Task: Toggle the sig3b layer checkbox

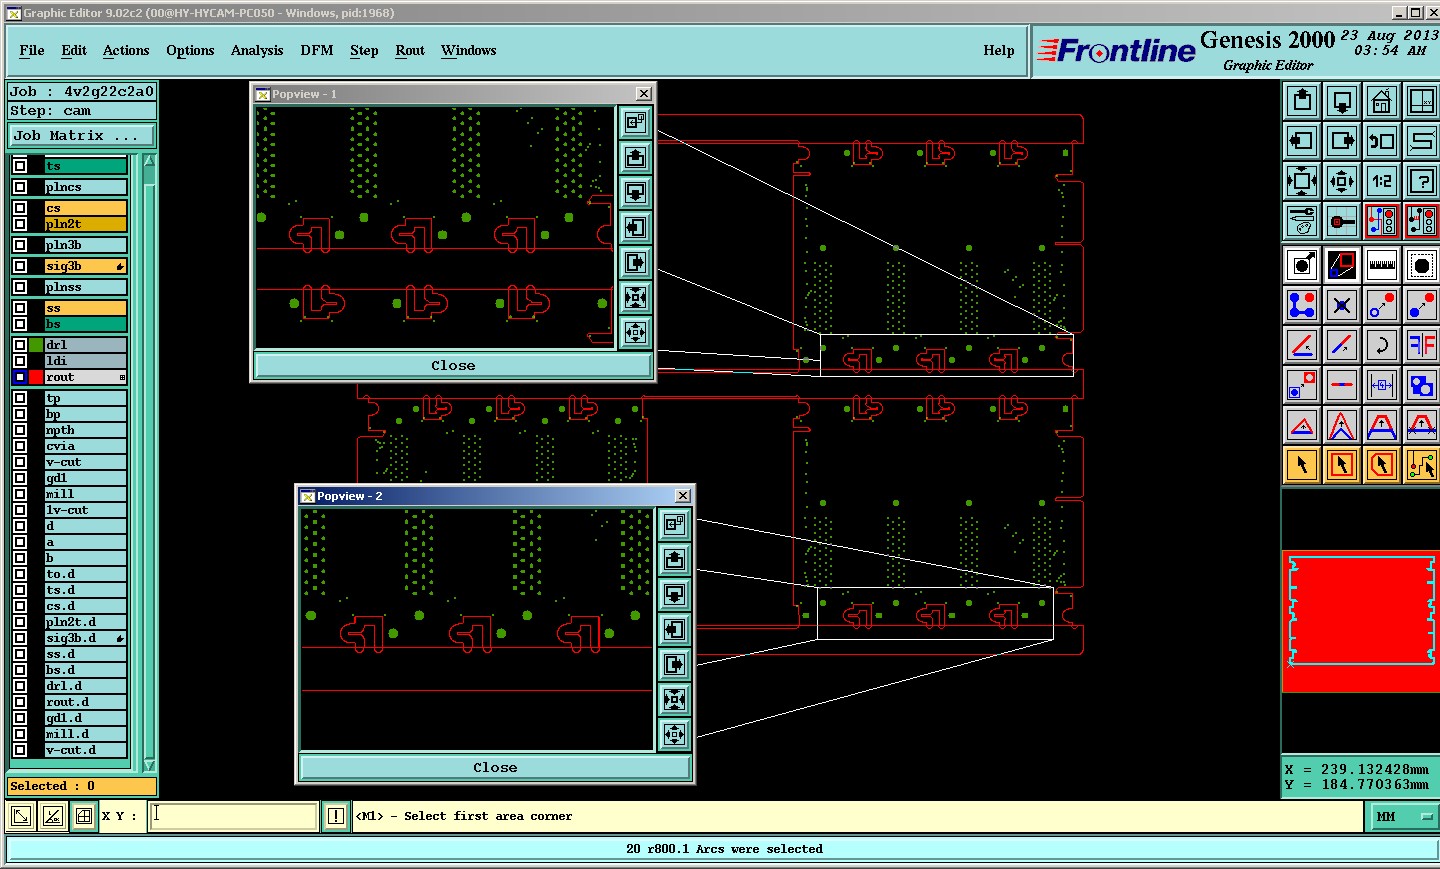Action: [20, 266]
